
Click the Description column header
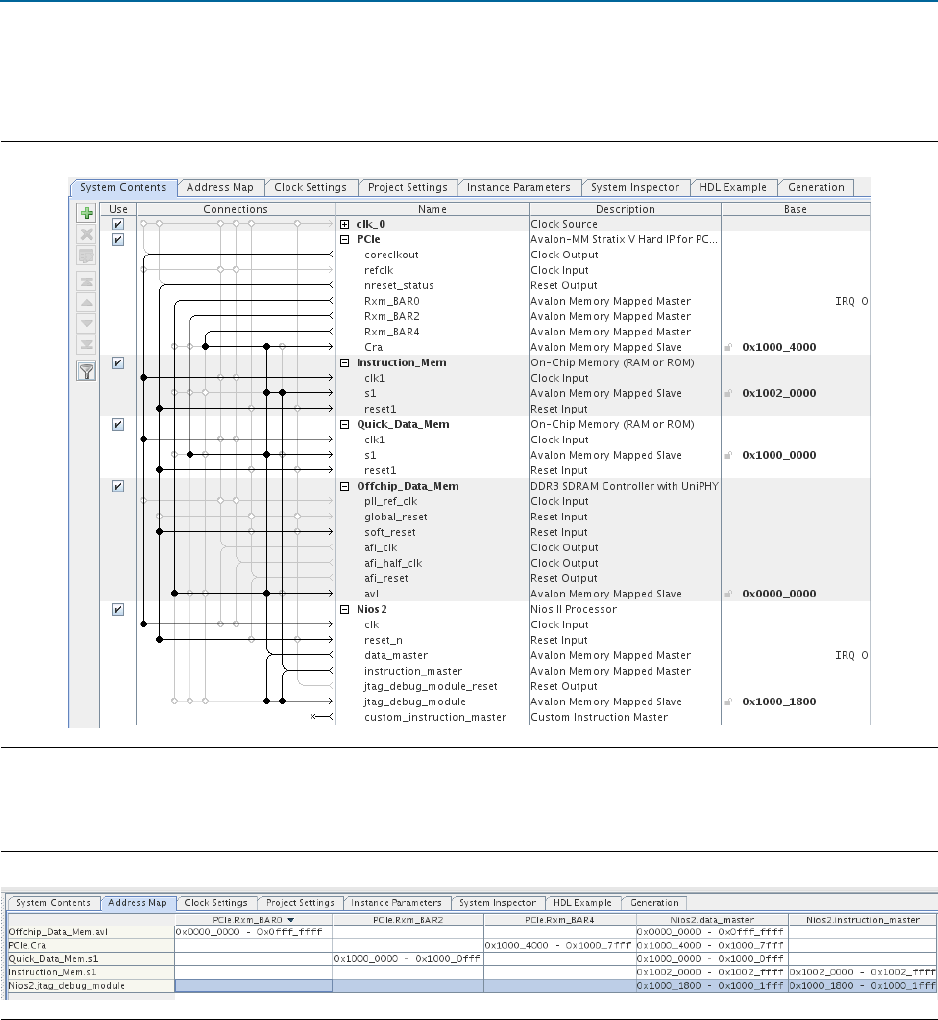(x=625, y=209)
